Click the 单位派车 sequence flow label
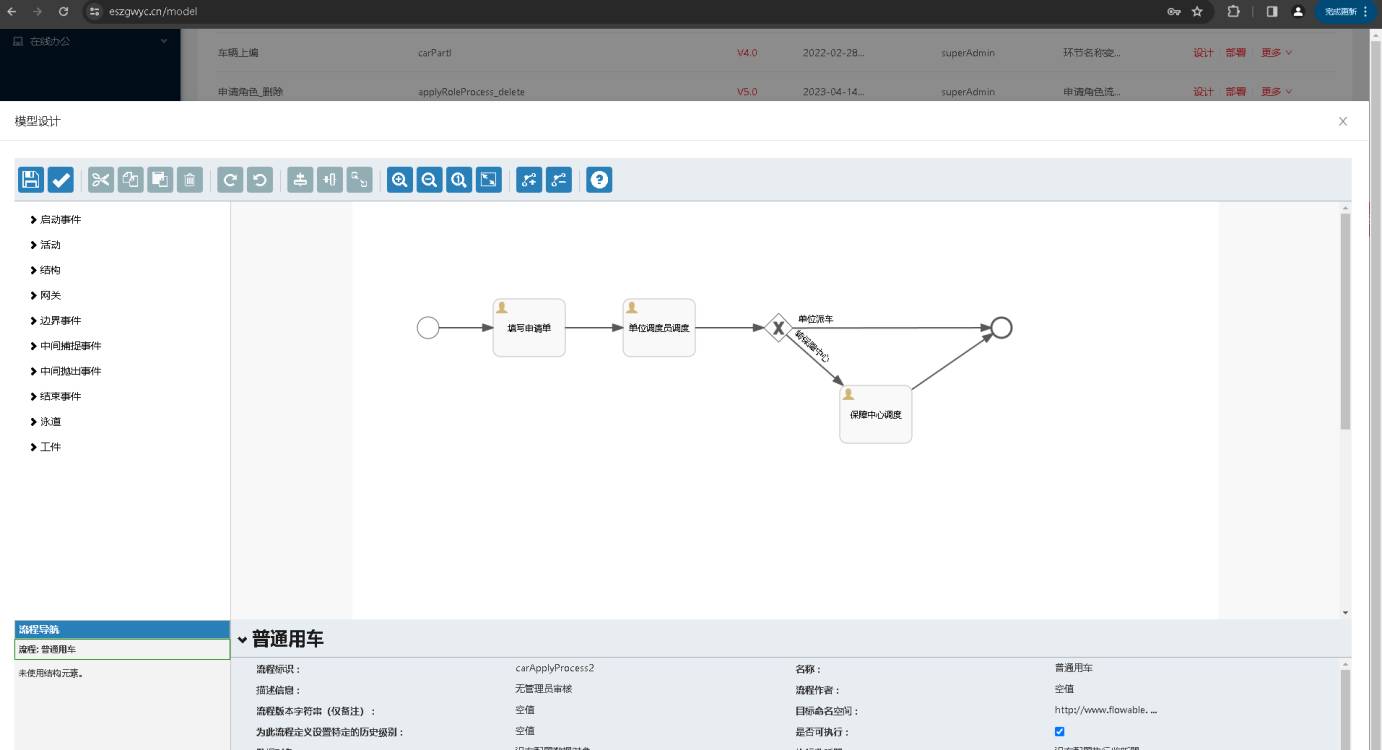 point(816,319)
